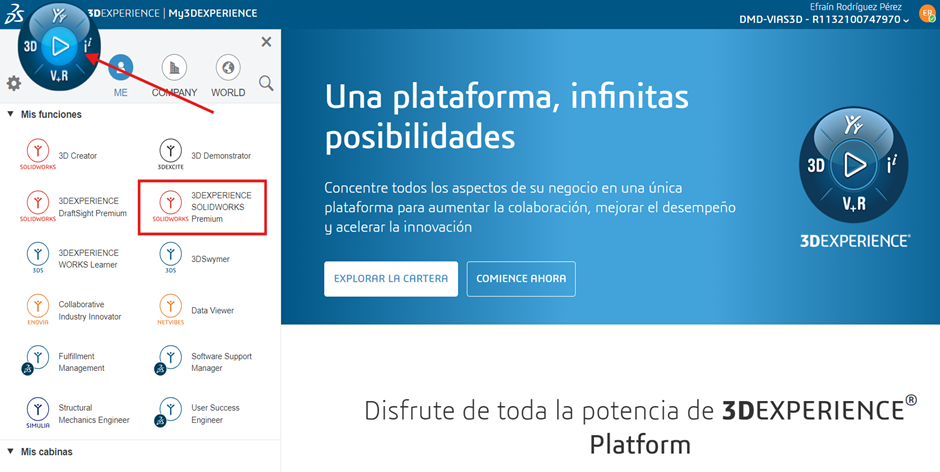Image resolution: width=940 pixels, height=472 pixels.
Task: Click the Mis funciones heading text
Action: point(51,114)
